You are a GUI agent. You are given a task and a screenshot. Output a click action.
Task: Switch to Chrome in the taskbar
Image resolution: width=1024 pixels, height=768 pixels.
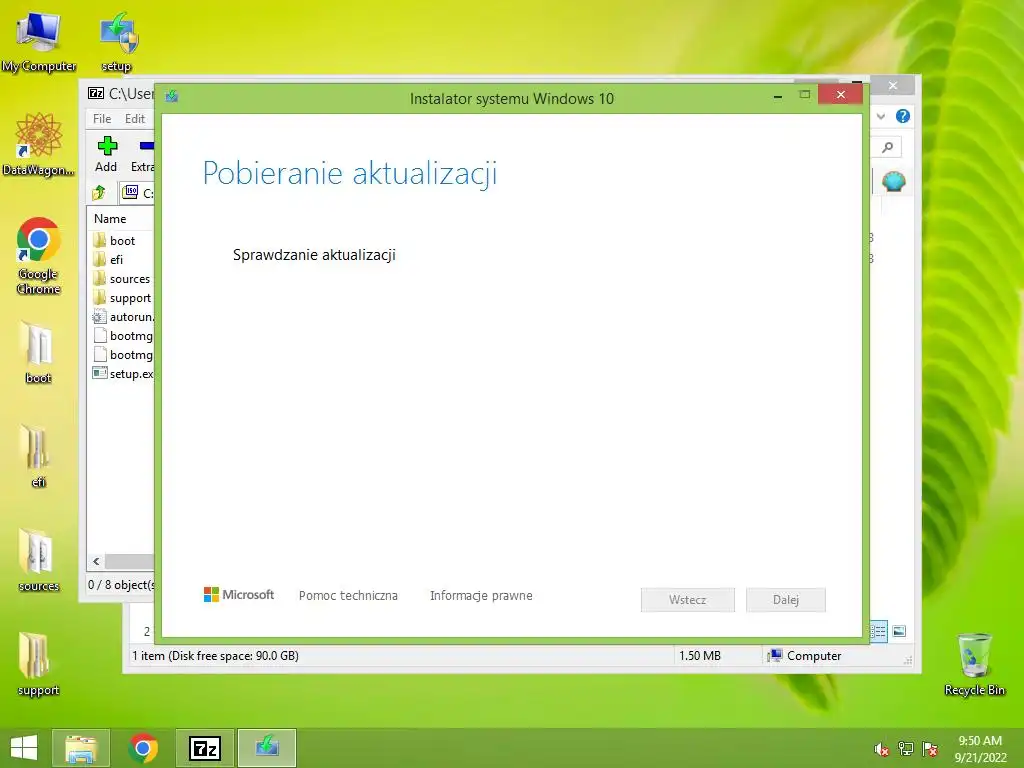143,748
